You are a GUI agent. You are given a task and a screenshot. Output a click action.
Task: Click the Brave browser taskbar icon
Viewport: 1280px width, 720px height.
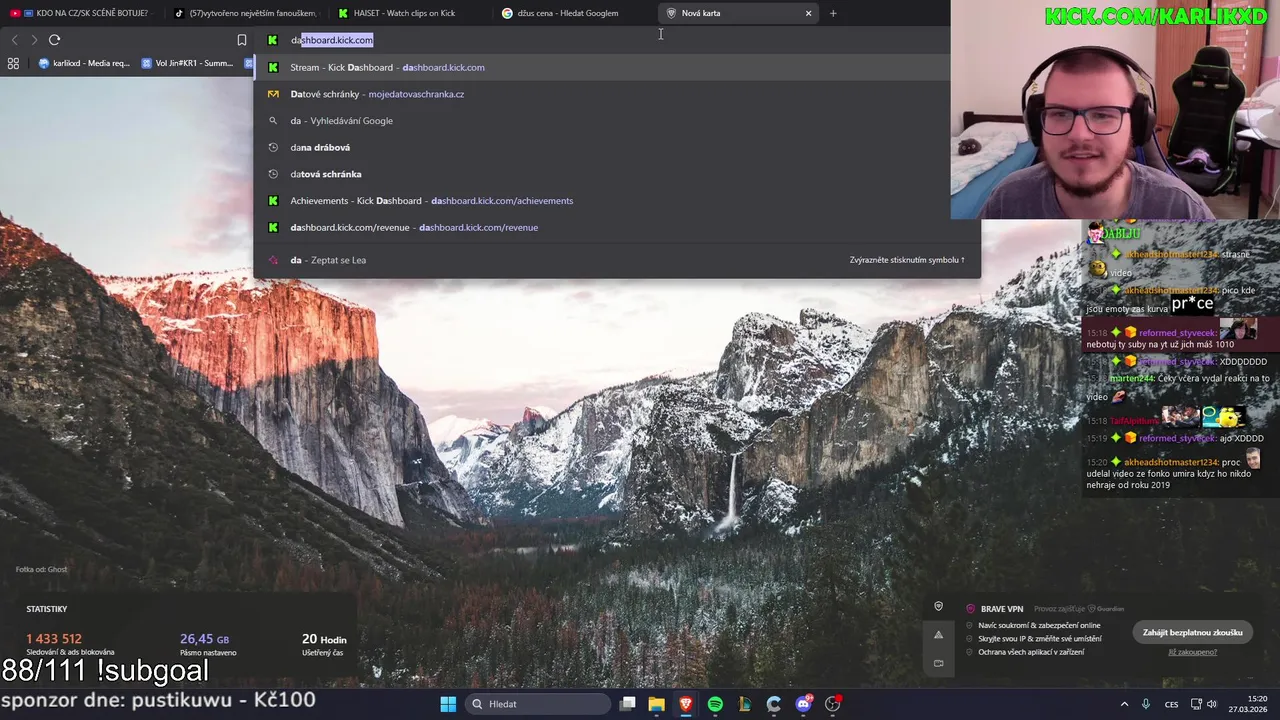point(686,704)
